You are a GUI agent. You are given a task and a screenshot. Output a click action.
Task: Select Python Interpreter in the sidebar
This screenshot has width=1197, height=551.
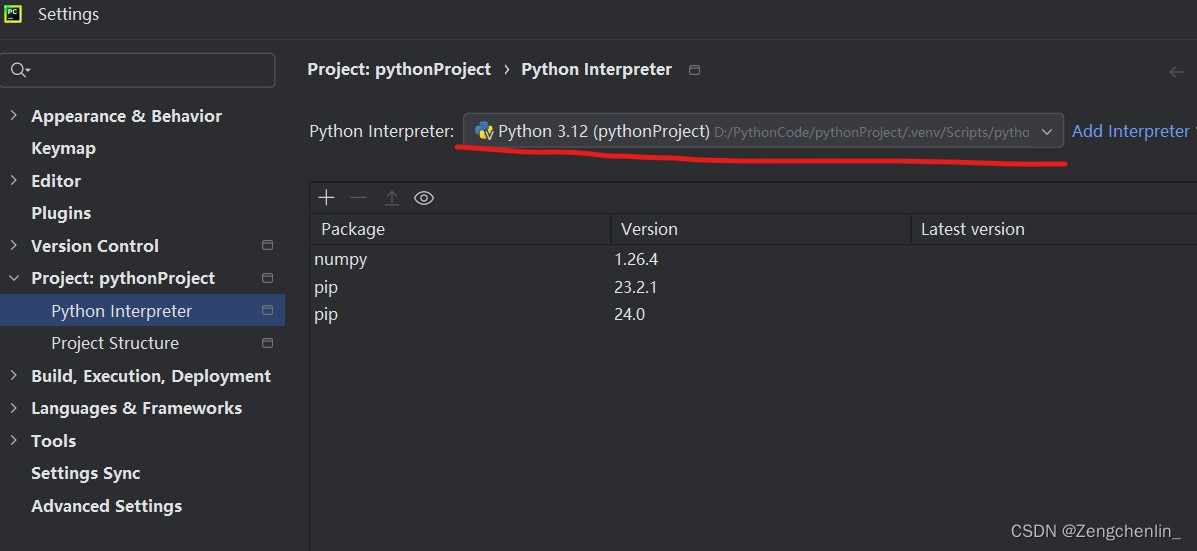point(121,311)
